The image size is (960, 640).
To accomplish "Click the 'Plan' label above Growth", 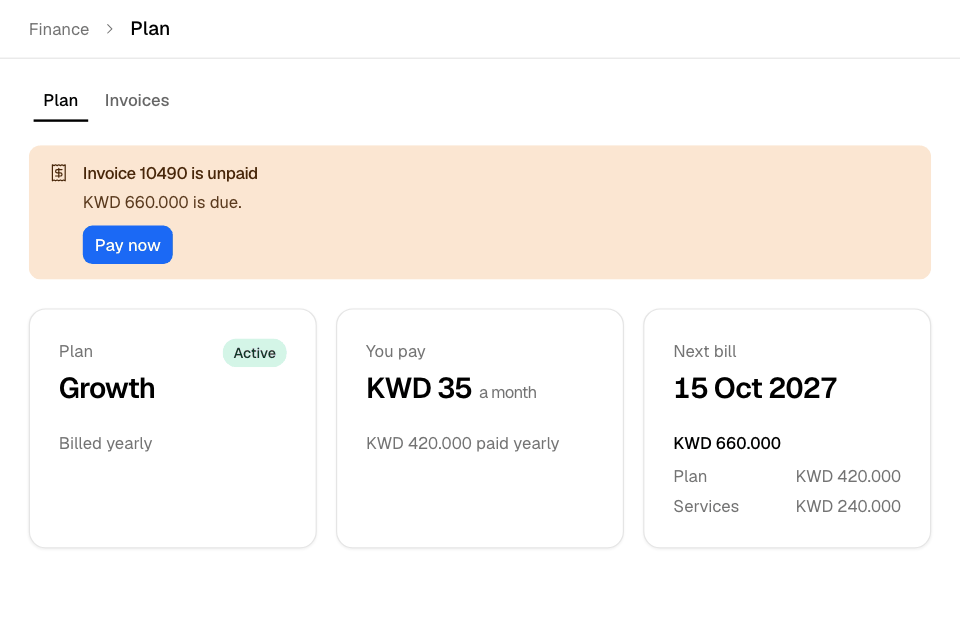I will tap(76, 352).
